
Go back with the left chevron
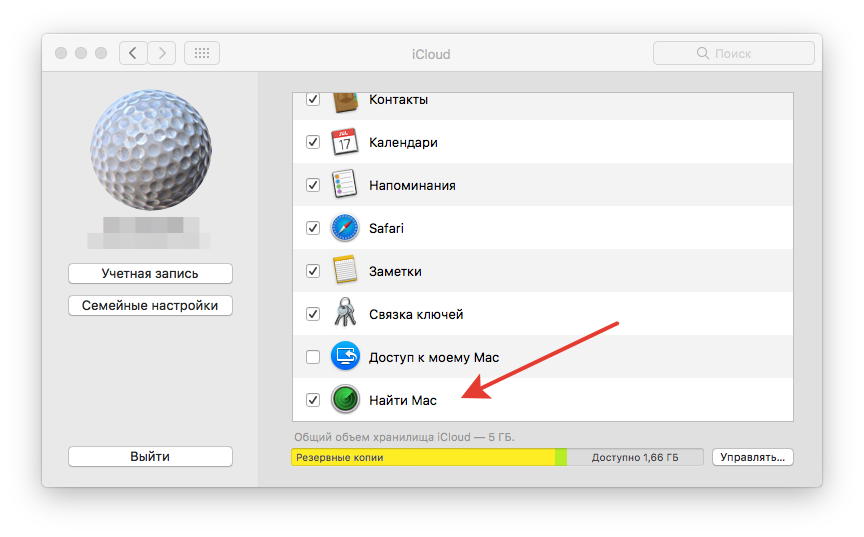[x=133, y=53]
